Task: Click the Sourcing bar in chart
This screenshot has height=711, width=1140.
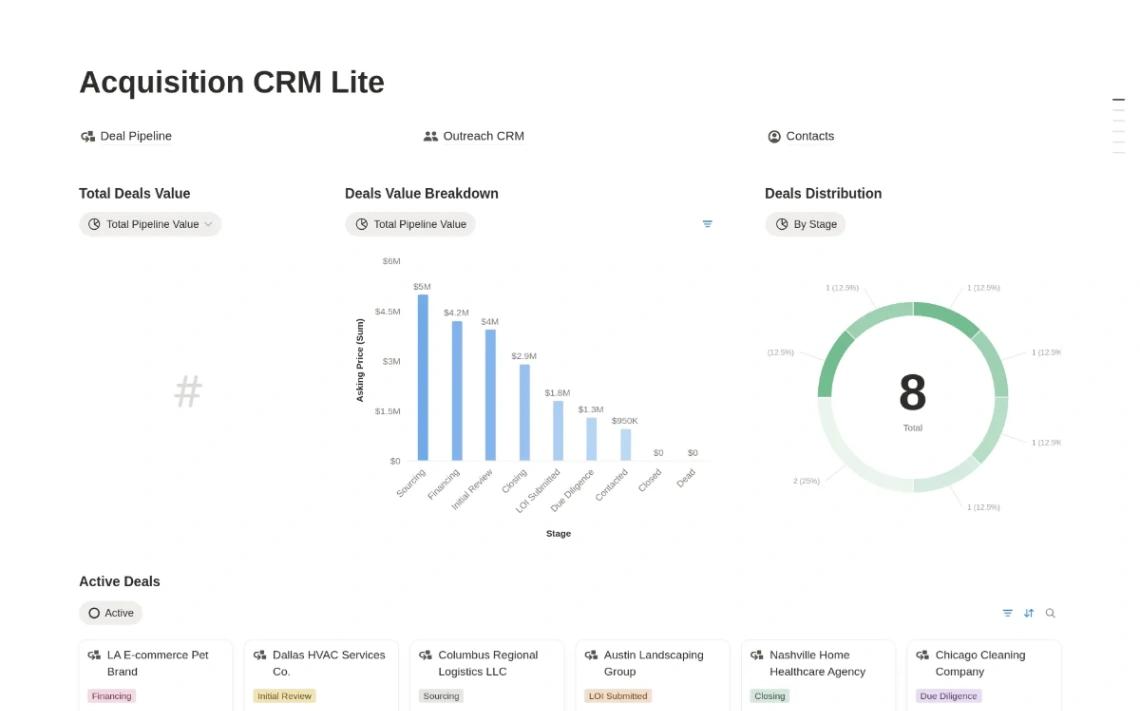Action: (423, 377)
